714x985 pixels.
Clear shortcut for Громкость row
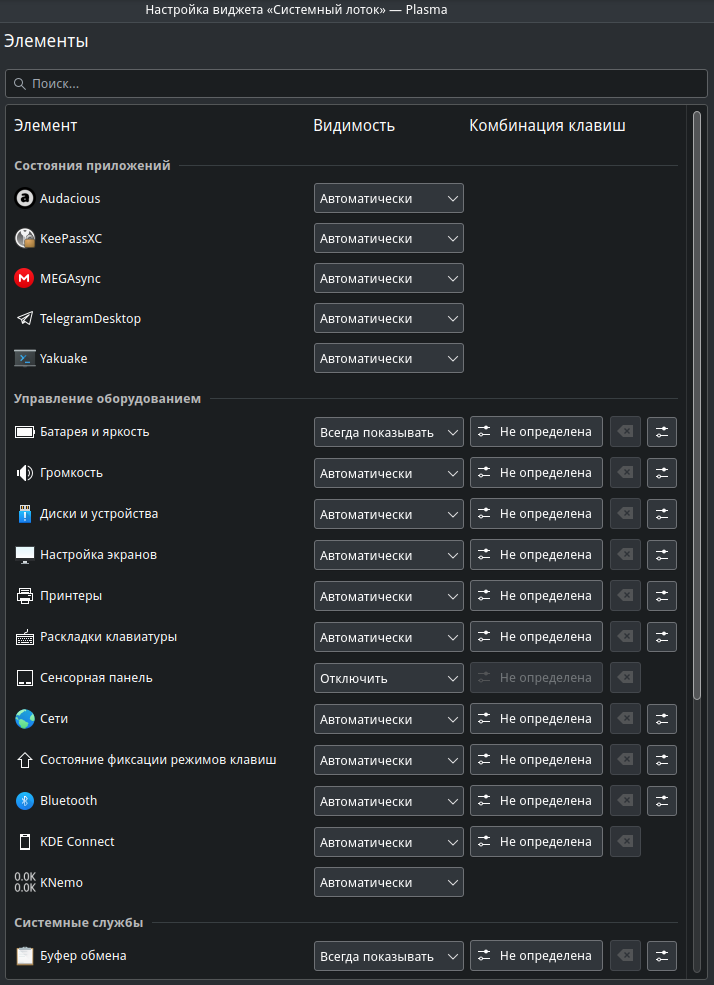tap(625, 473)
